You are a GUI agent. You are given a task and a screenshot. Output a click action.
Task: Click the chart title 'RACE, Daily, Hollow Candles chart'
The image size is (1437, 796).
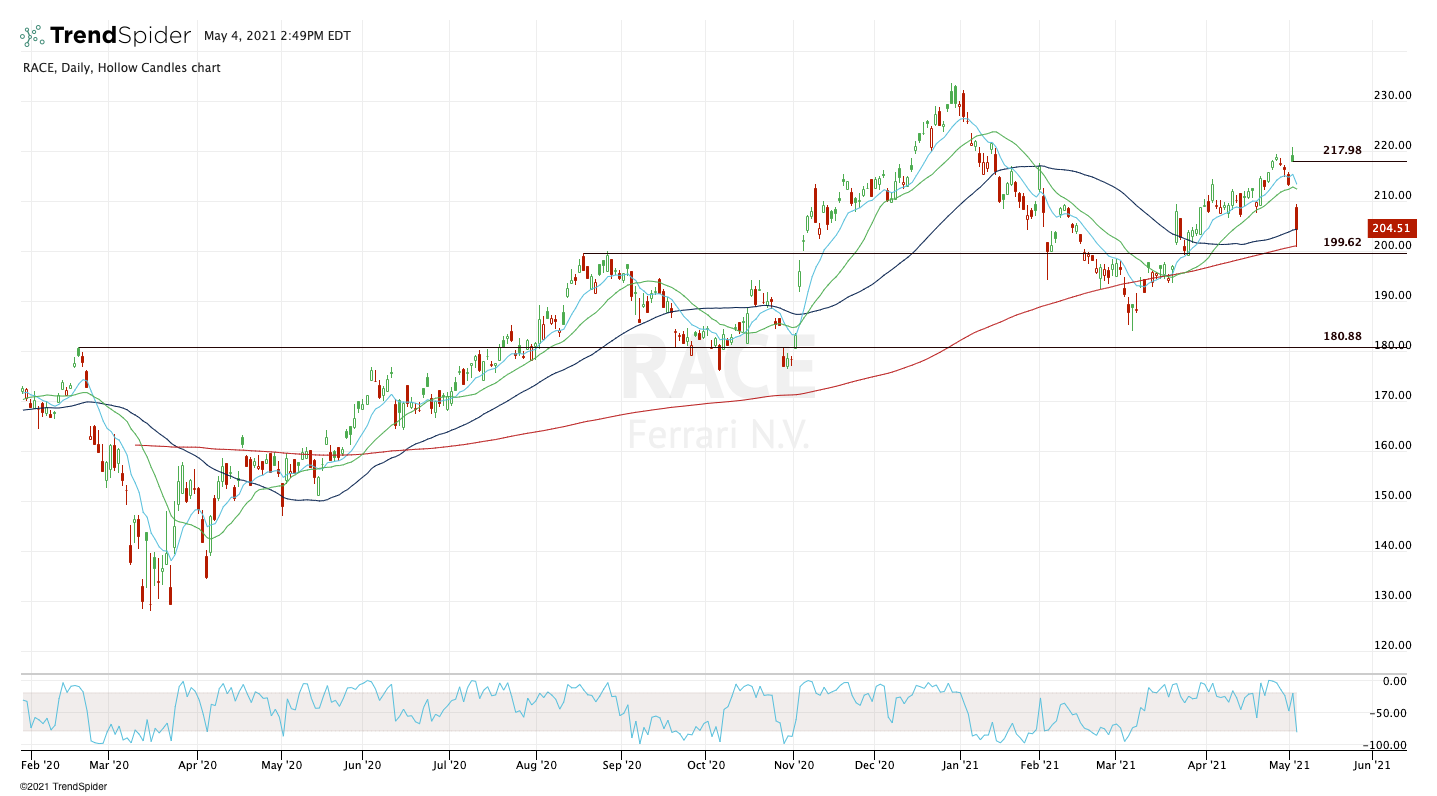[120, 68]
